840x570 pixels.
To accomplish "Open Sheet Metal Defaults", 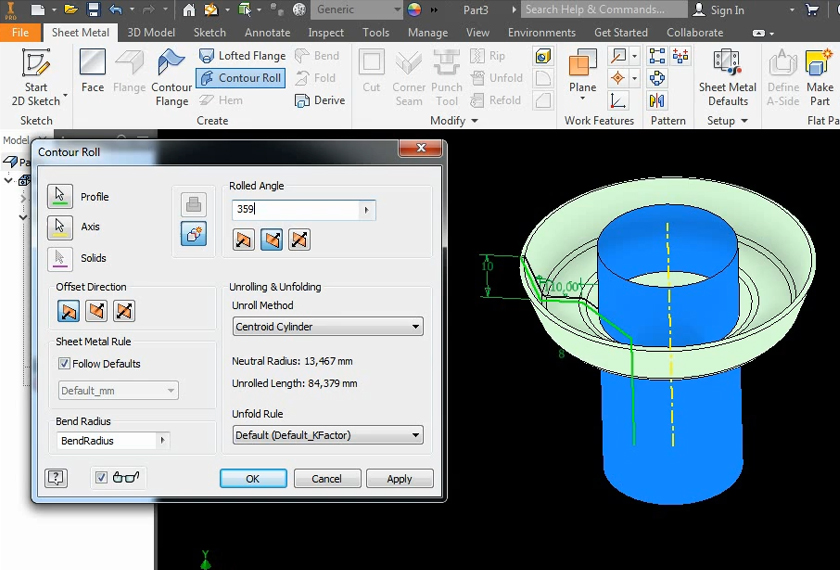I will pos(727,76).
